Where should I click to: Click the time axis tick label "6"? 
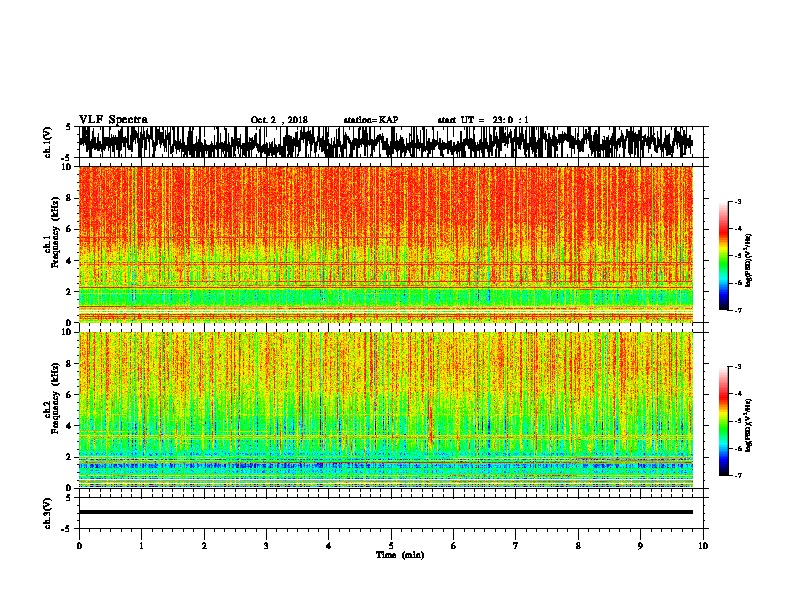point(454,546)
